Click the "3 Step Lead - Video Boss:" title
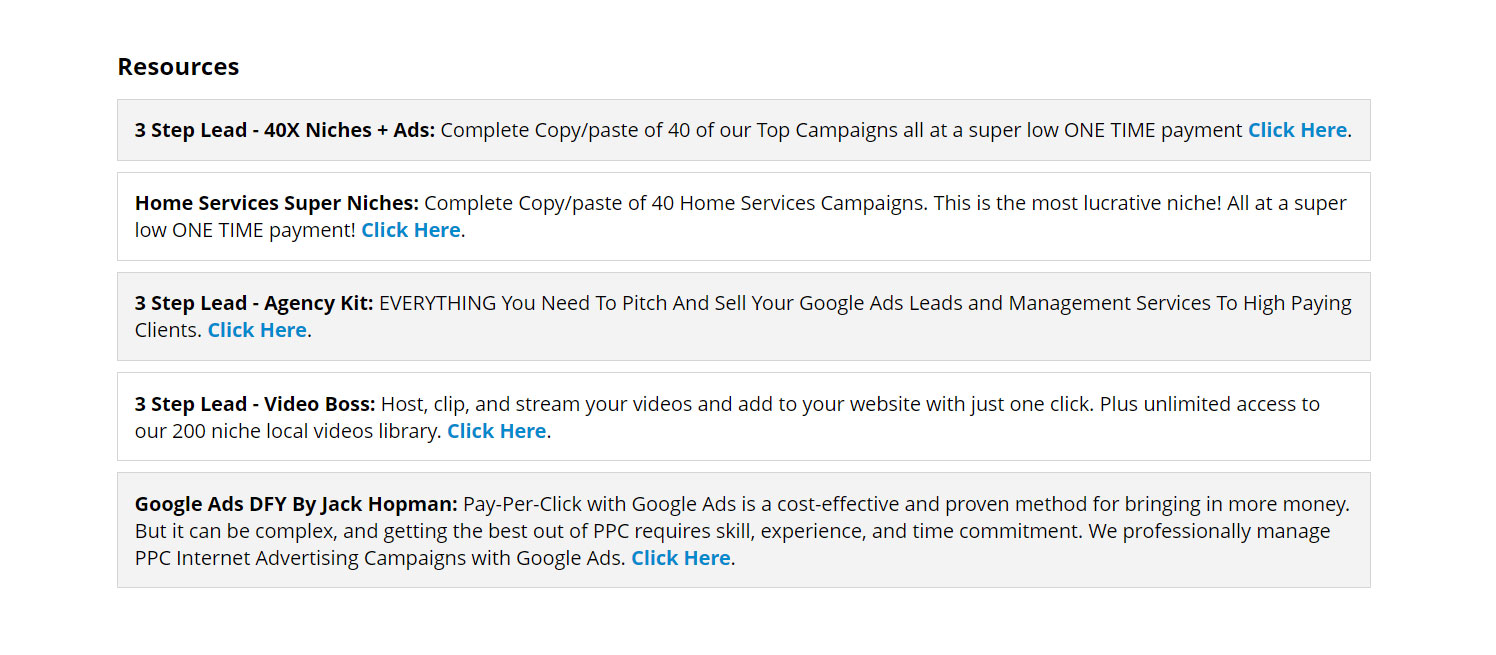The width and height of the screenshot is (1496, 655). click(x=255, y=404)
